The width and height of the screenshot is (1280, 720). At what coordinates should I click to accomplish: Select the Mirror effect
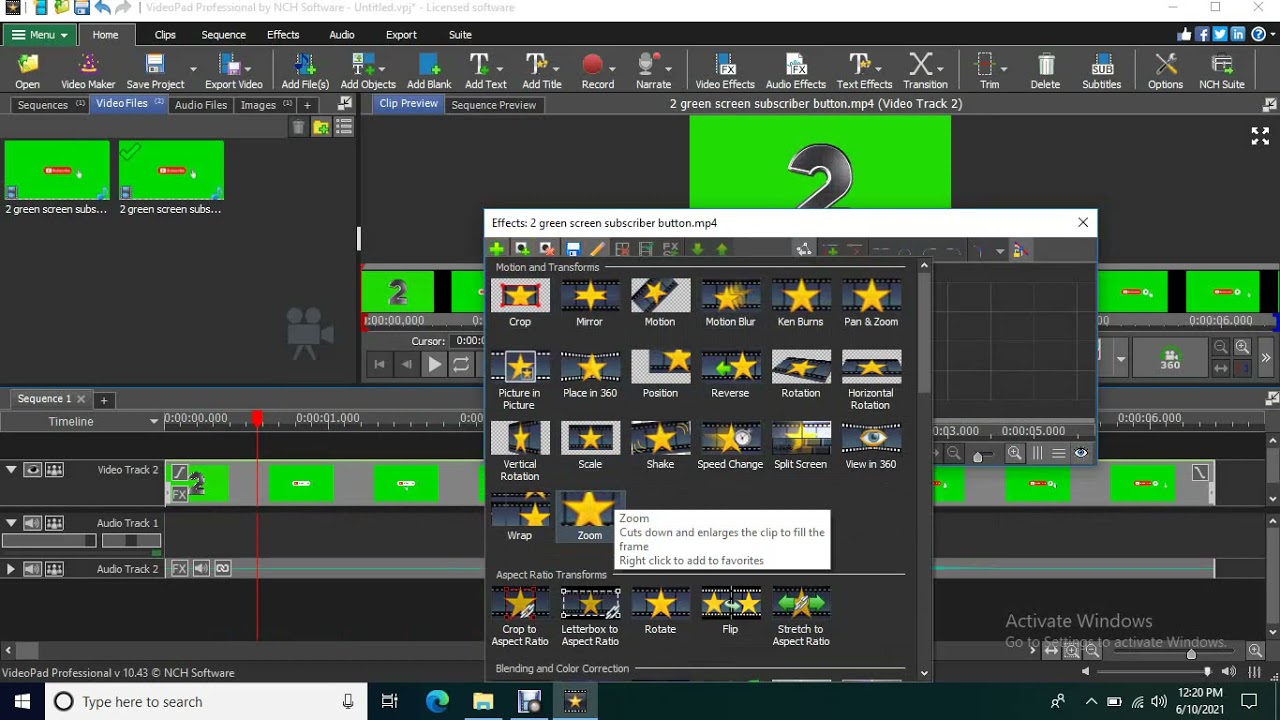(x=590, y=303)
